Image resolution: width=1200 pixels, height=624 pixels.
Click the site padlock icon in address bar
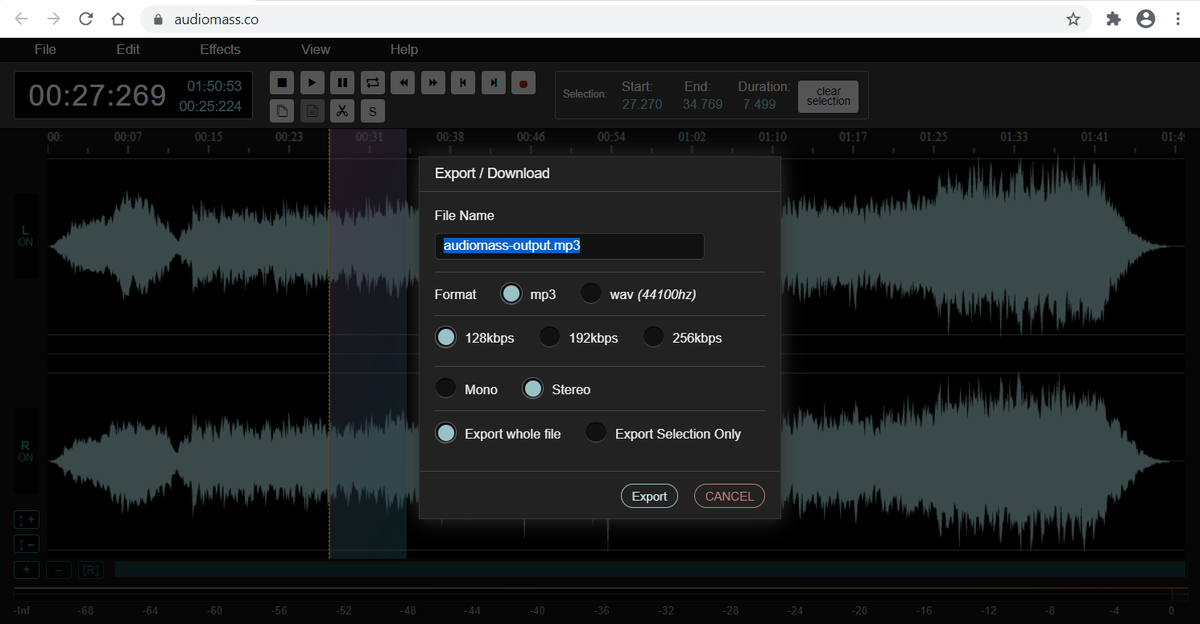158,19
